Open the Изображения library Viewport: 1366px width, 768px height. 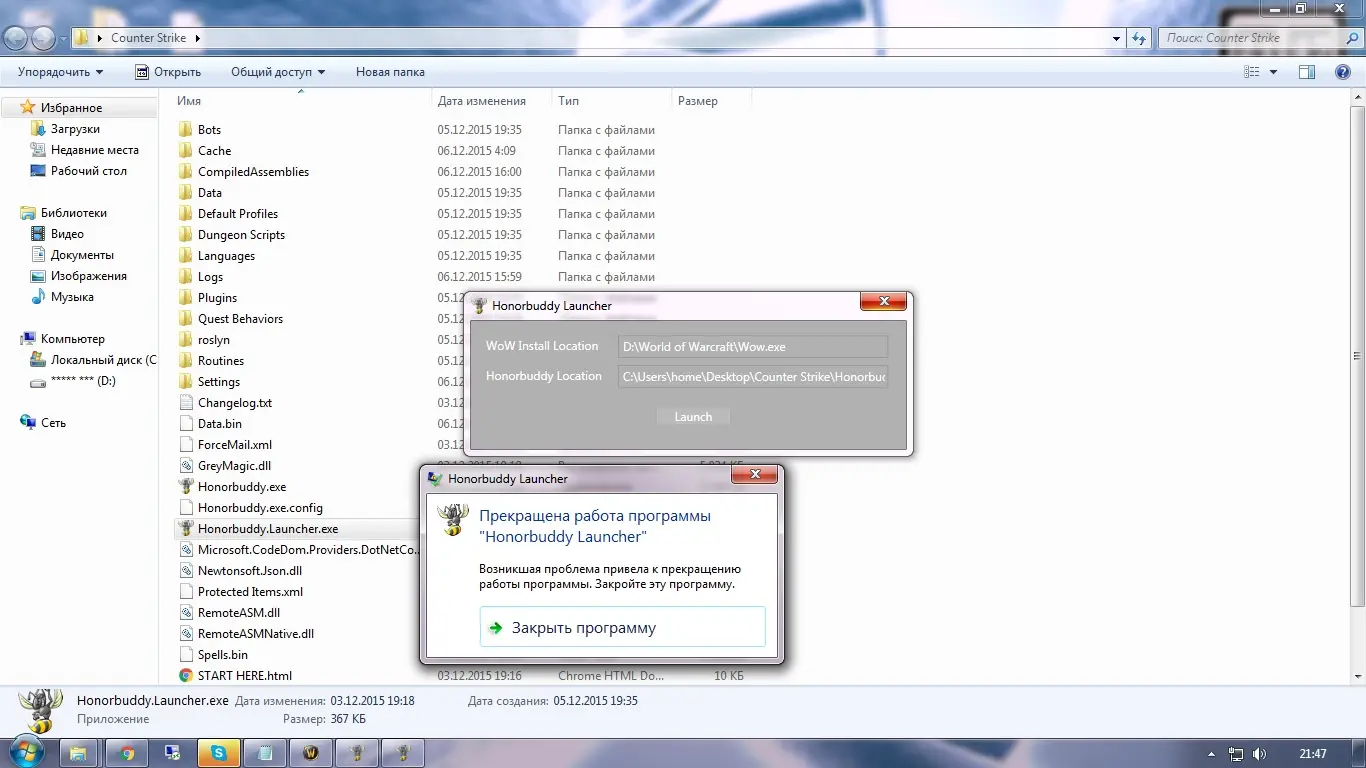click(88, 276)
